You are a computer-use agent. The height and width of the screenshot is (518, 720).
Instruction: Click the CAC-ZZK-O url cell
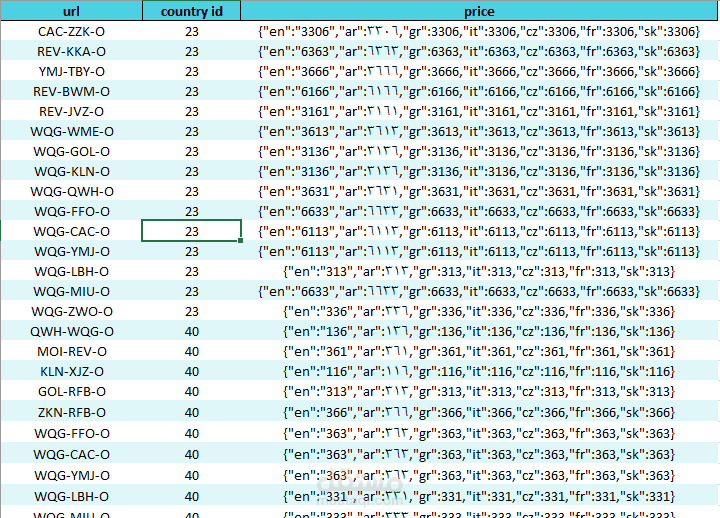71,31
